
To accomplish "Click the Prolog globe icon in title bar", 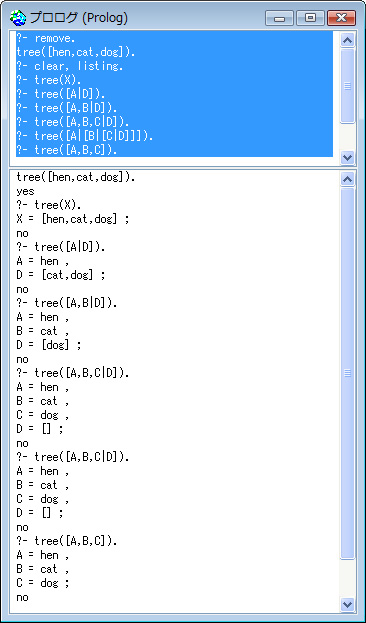I will (x=17, y=18).
